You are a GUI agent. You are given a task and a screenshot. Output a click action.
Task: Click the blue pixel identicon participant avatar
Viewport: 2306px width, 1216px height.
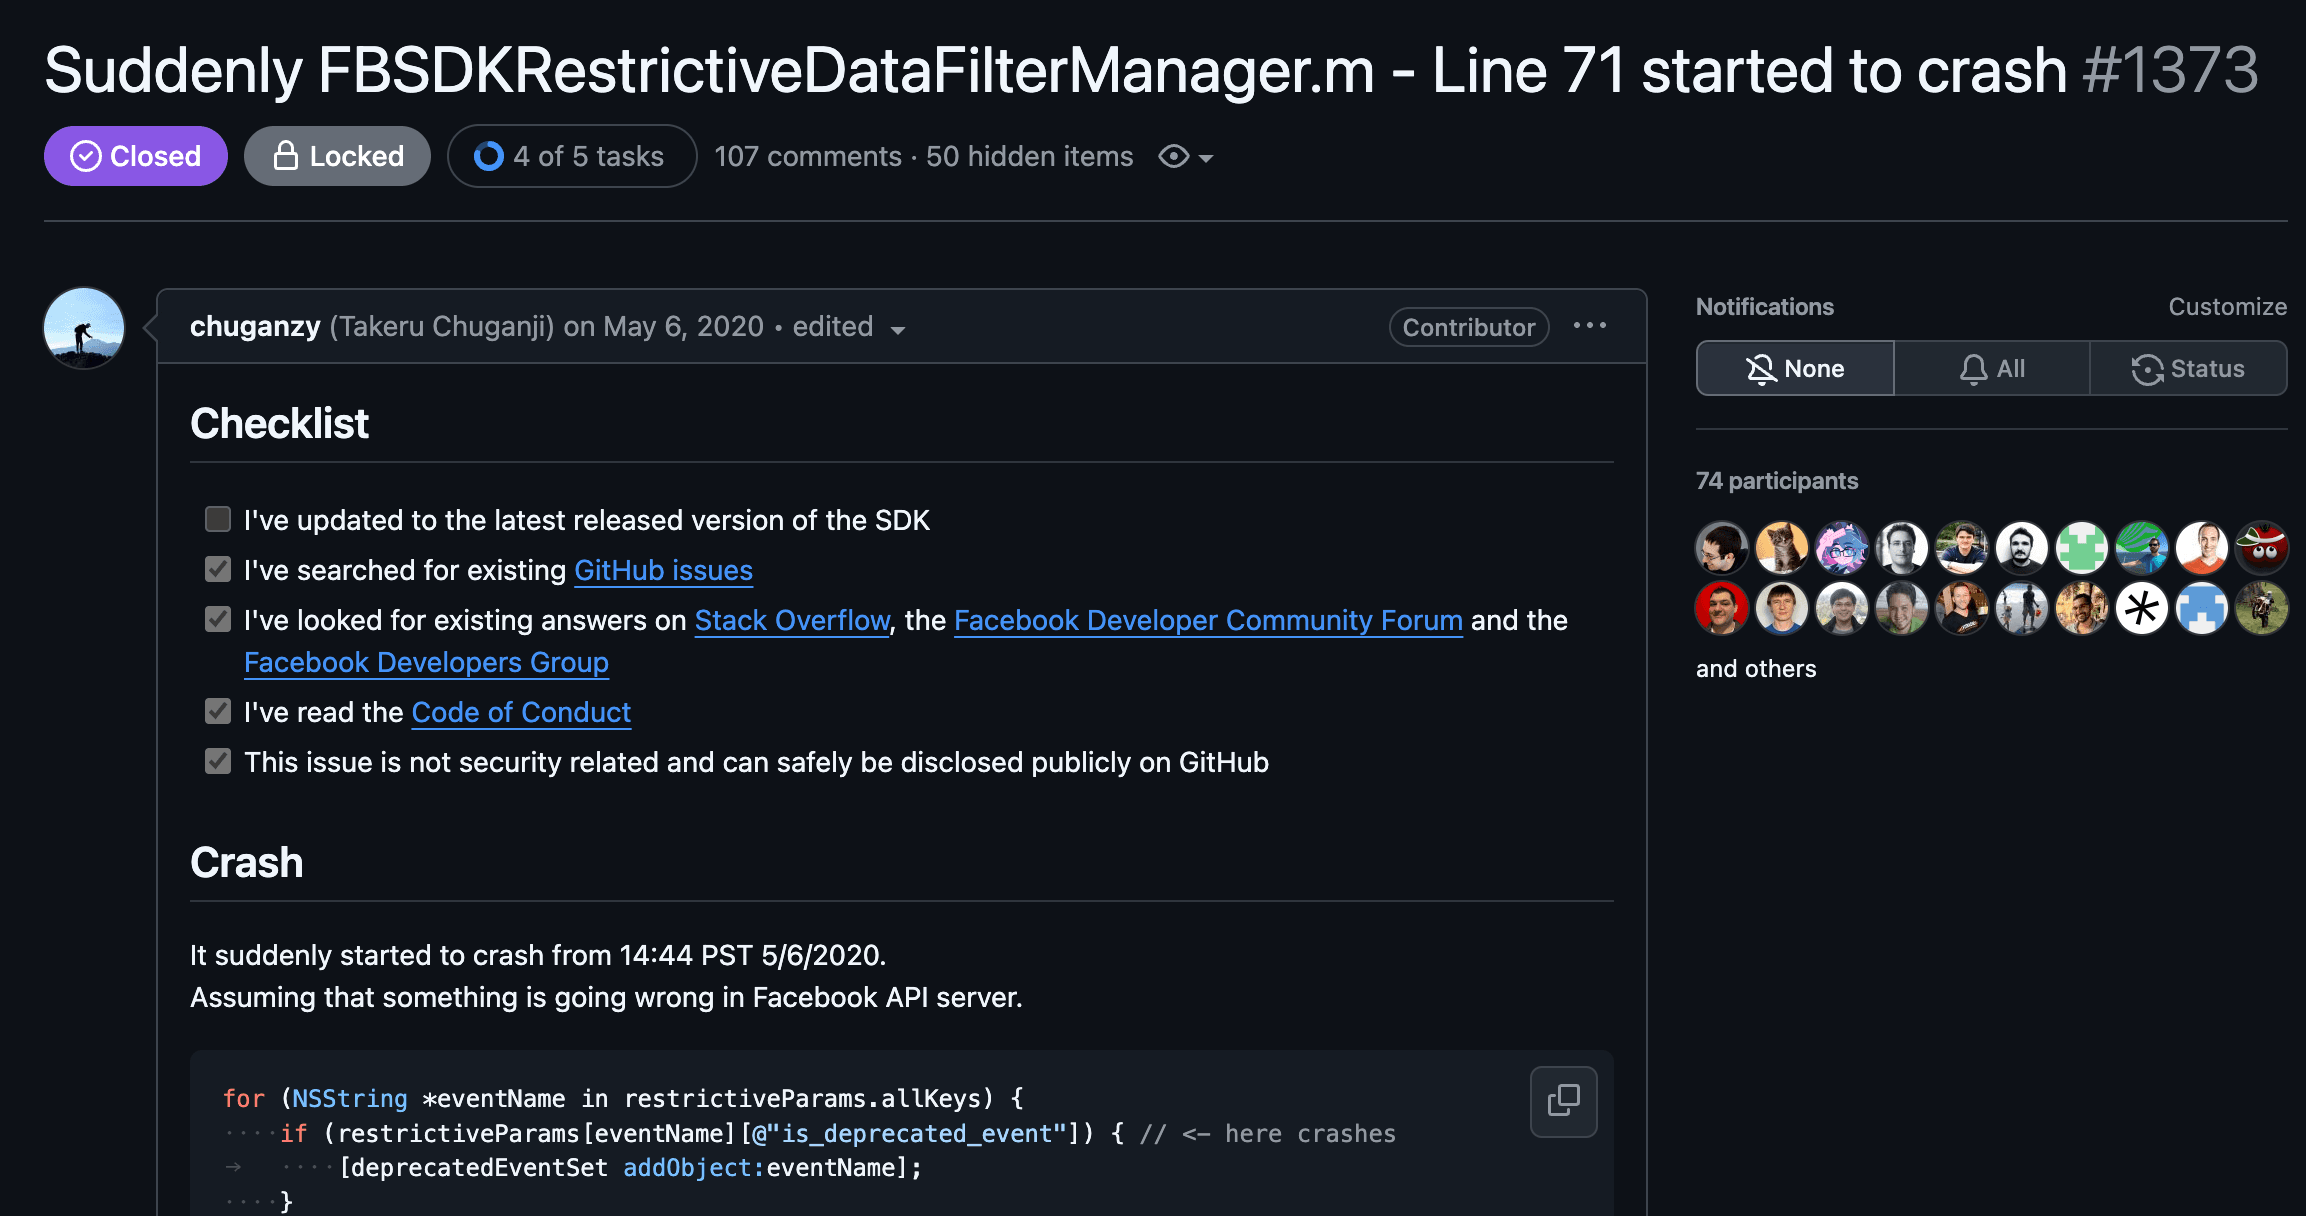[x=2202, y=608]
